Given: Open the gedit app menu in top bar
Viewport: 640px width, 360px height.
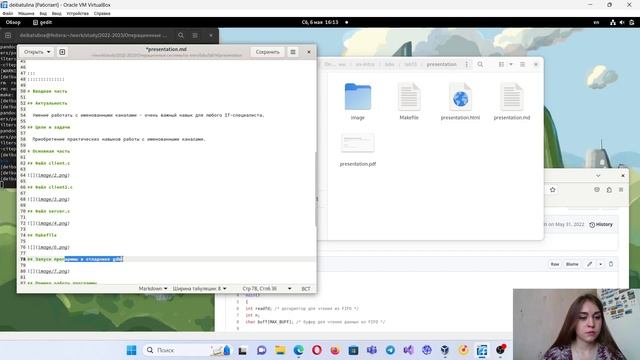Looking at the screenshot, I should point(42,22).
